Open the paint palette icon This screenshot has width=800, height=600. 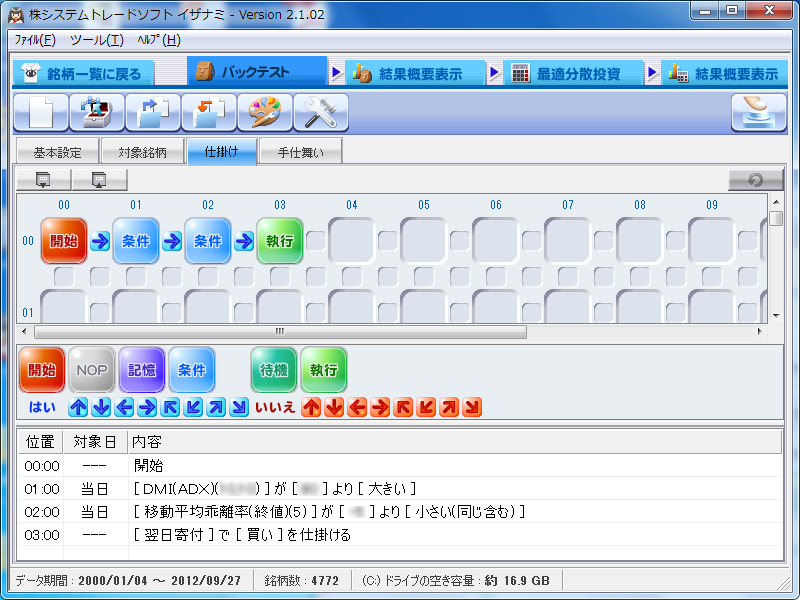click(265, 112)
